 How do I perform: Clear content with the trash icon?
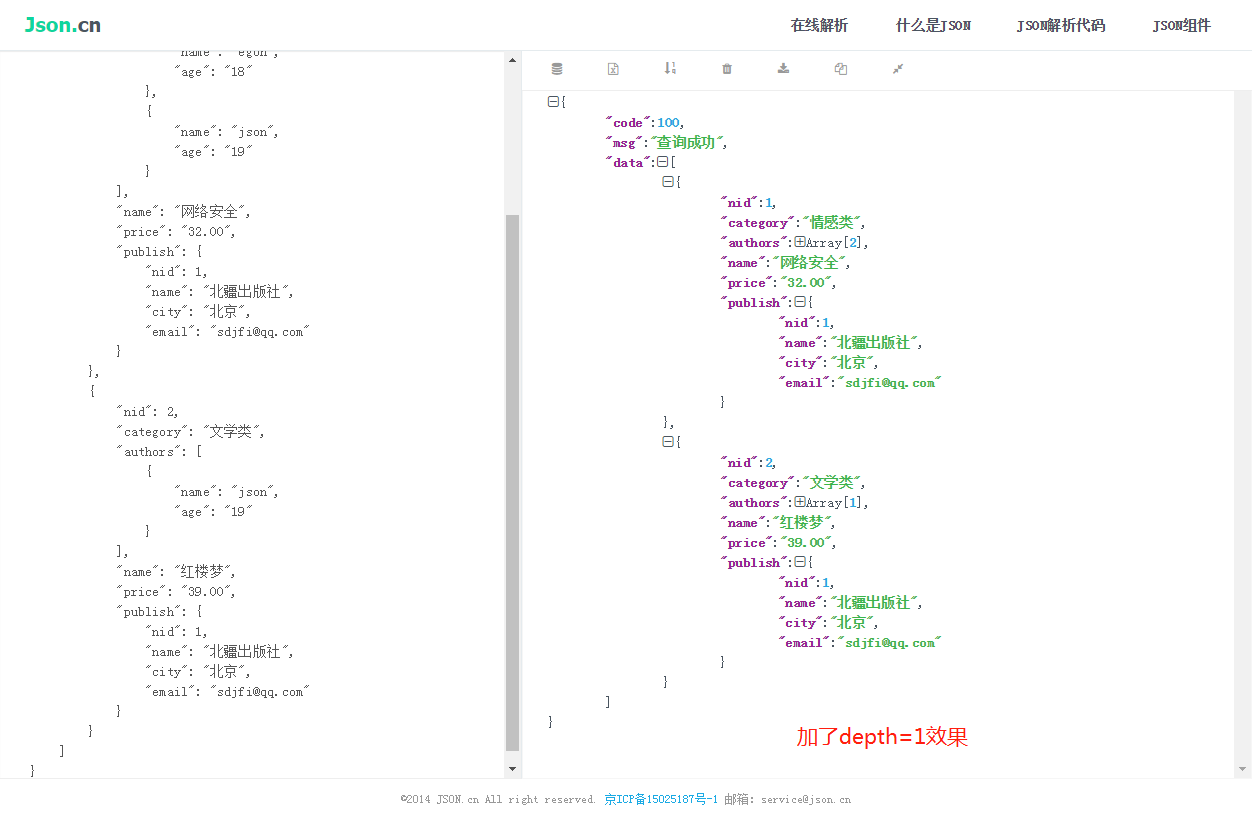pyautogui.click(x=727, y=69)
